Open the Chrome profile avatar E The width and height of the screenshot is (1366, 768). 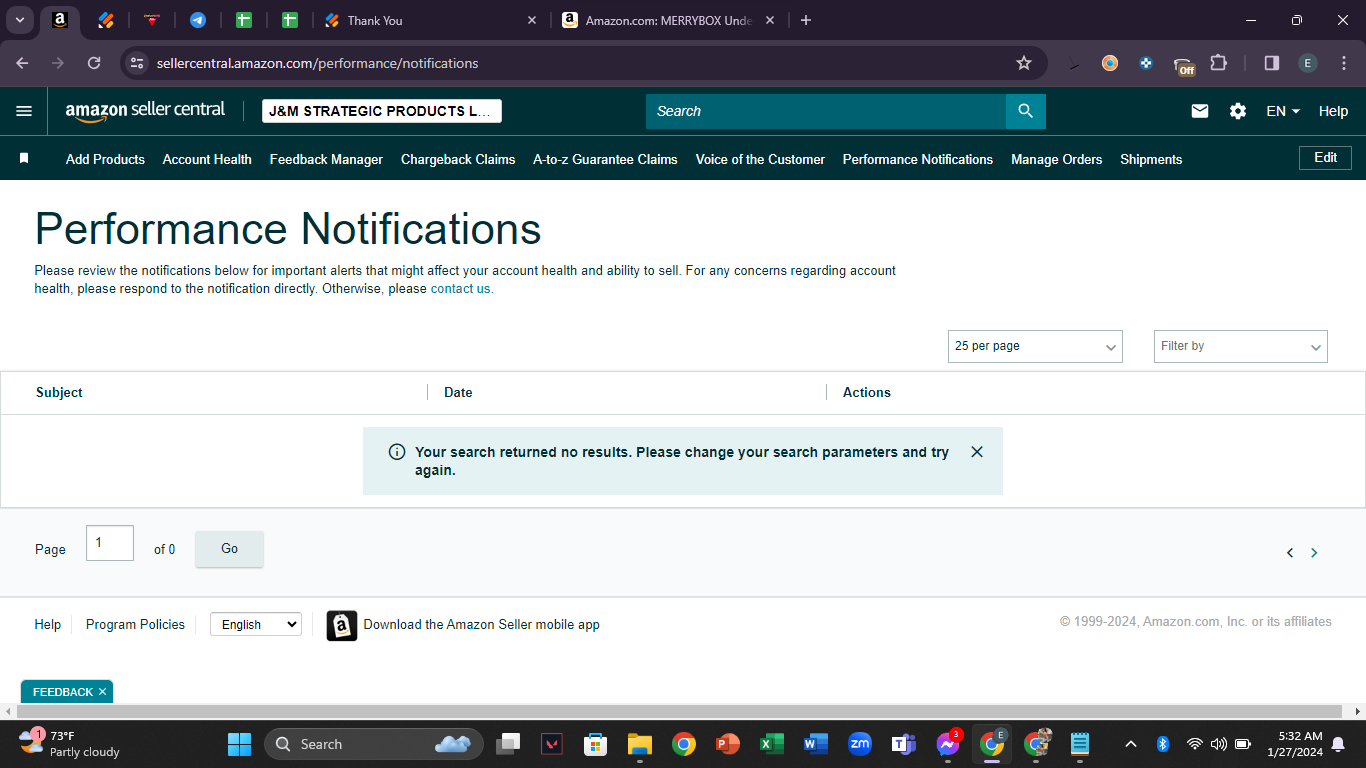click(1308, 63)
